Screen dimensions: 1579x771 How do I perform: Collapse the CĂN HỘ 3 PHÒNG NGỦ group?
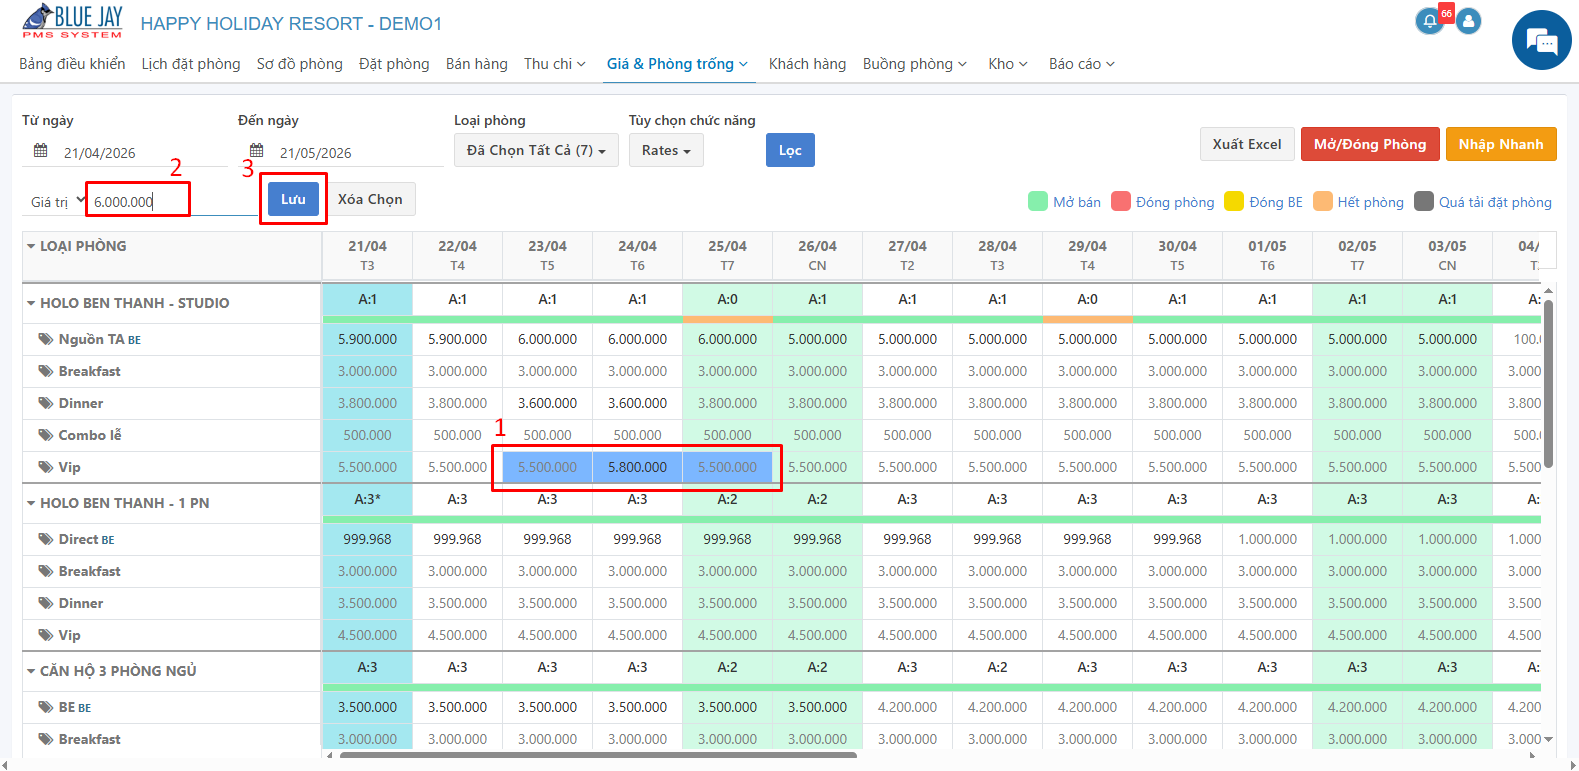pos(31,671)
